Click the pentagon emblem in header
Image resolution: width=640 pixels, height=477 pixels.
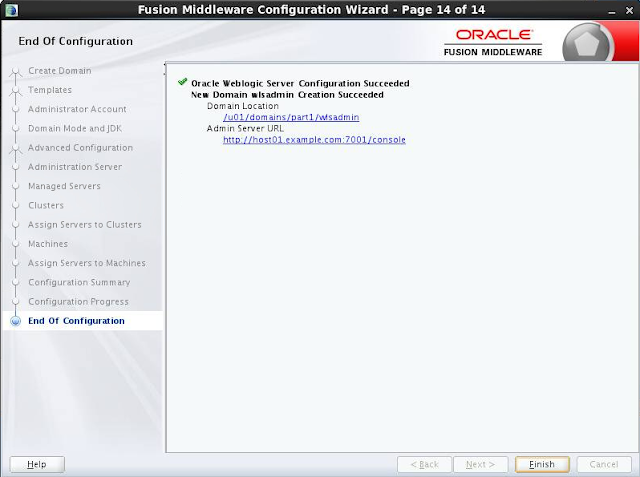587,44
